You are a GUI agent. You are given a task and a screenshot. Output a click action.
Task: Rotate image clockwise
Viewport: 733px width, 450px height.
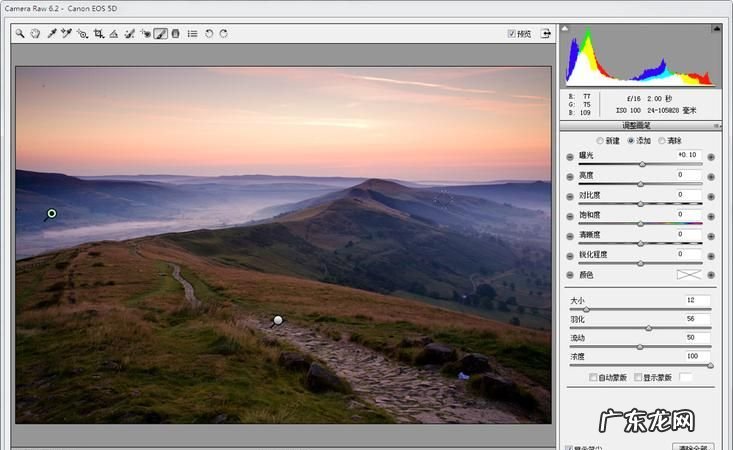[223, 33]
